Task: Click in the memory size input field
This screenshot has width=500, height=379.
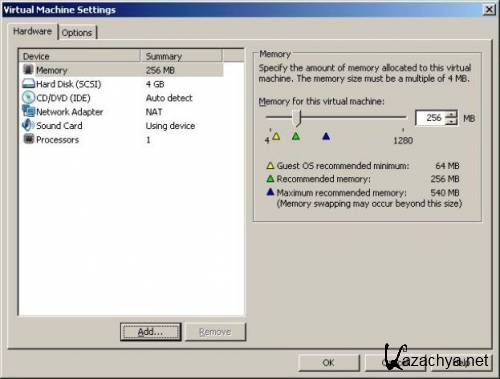Action: pos(431,118)
